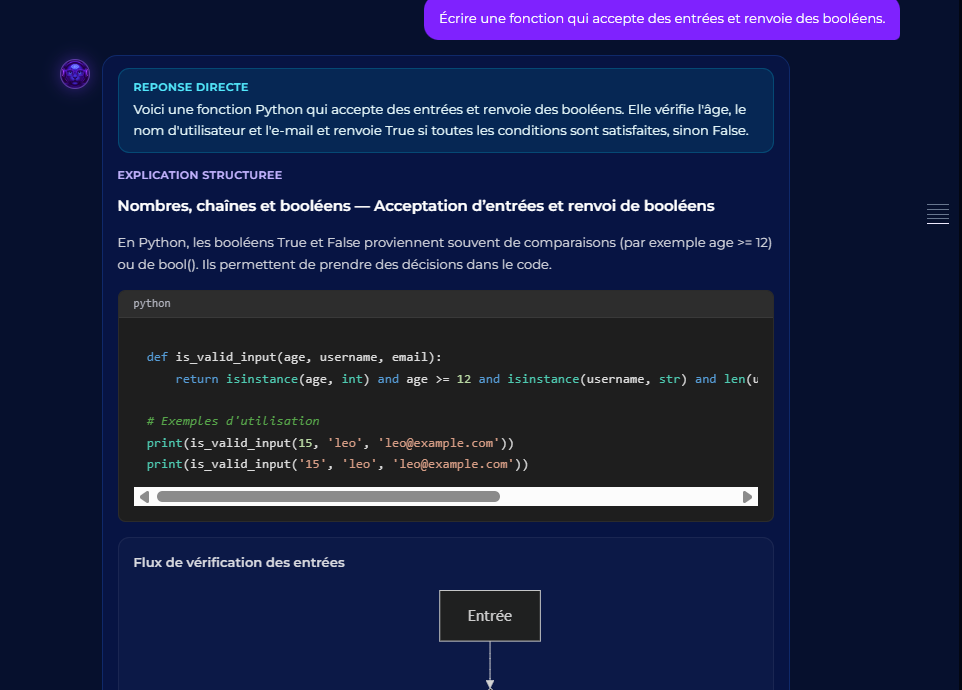
Task: Click the python language label
Action: pos(152,303)
